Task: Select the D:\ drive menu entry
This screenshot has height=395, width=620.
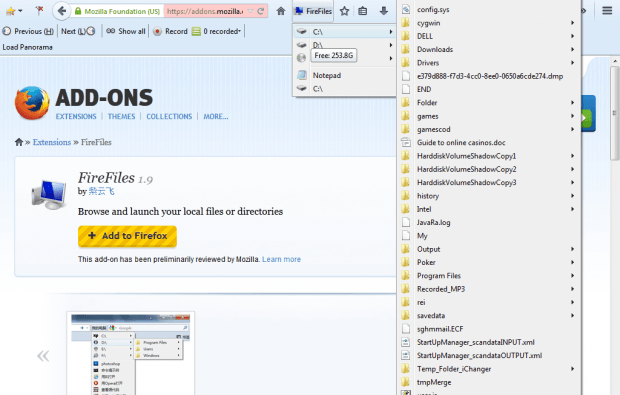Action: [x=345, y=45]
